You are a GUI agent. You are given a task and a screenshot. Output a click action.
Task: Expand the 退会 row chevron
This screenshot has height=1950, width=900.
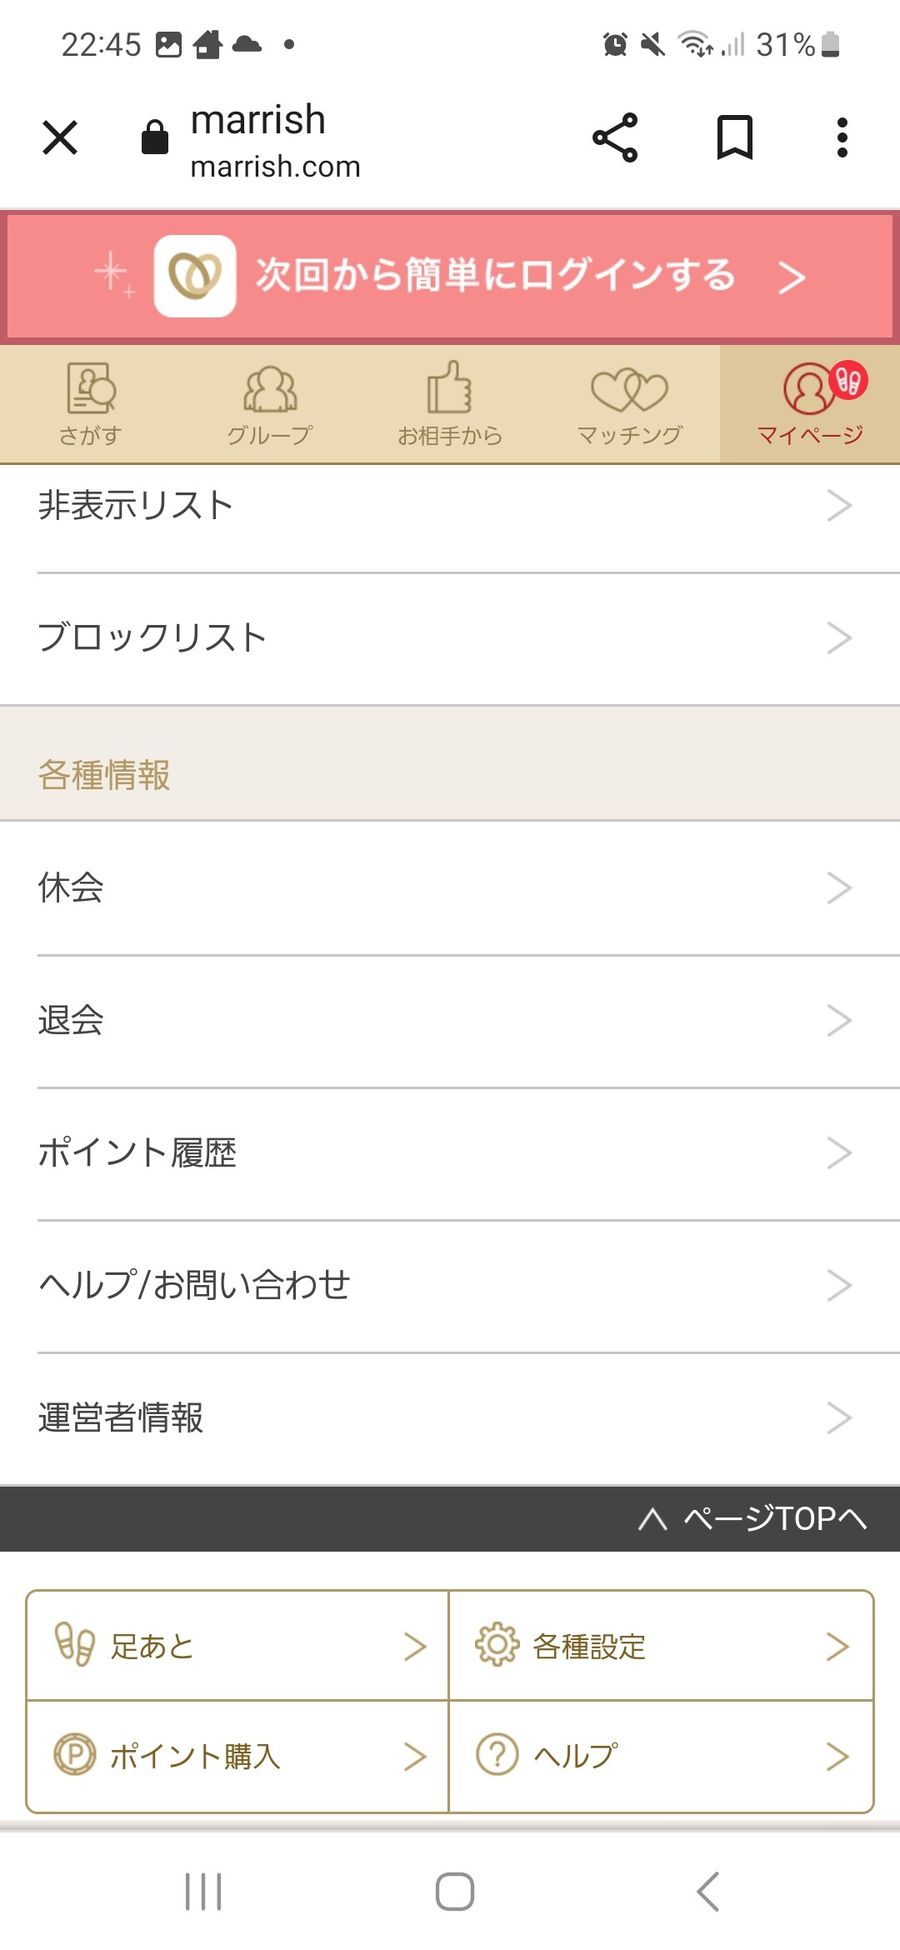tap(839, 1021)
